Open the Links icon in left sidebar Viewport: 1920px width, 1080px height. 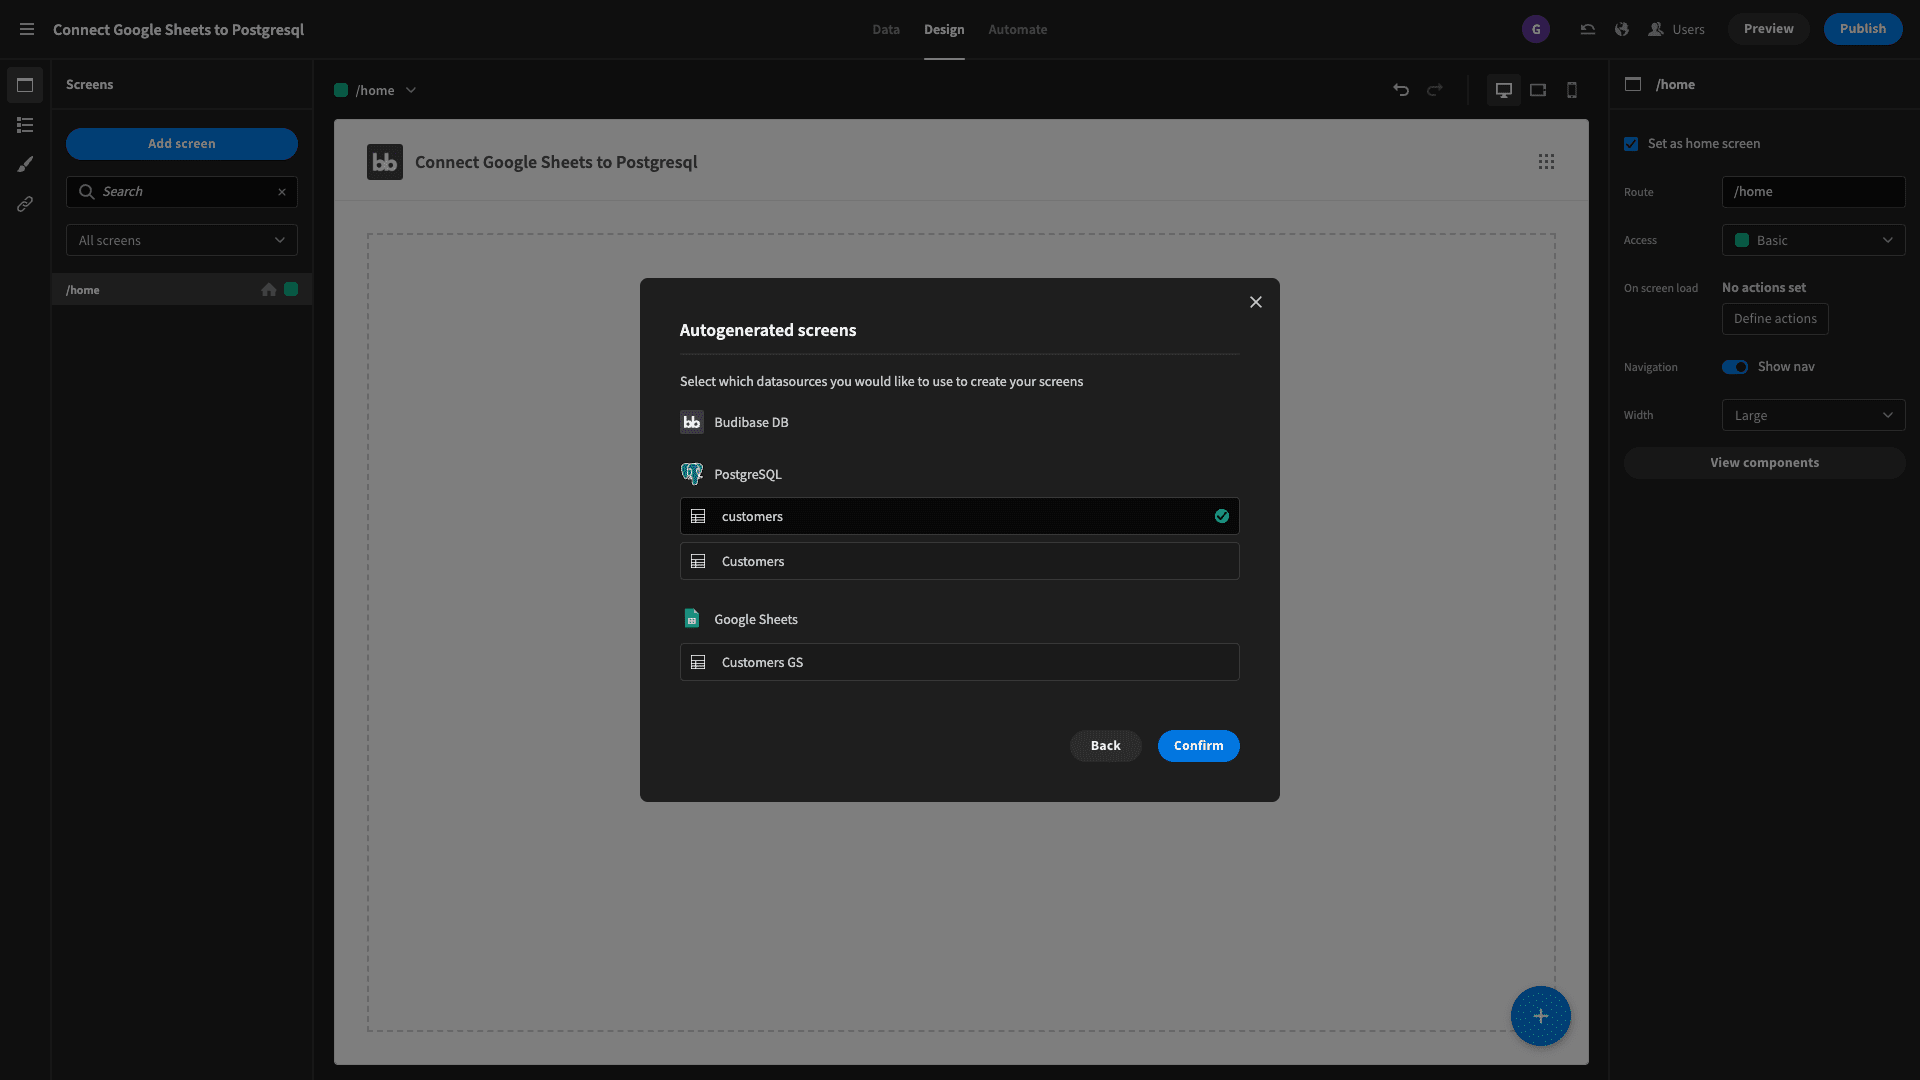(x=25, y=204)
